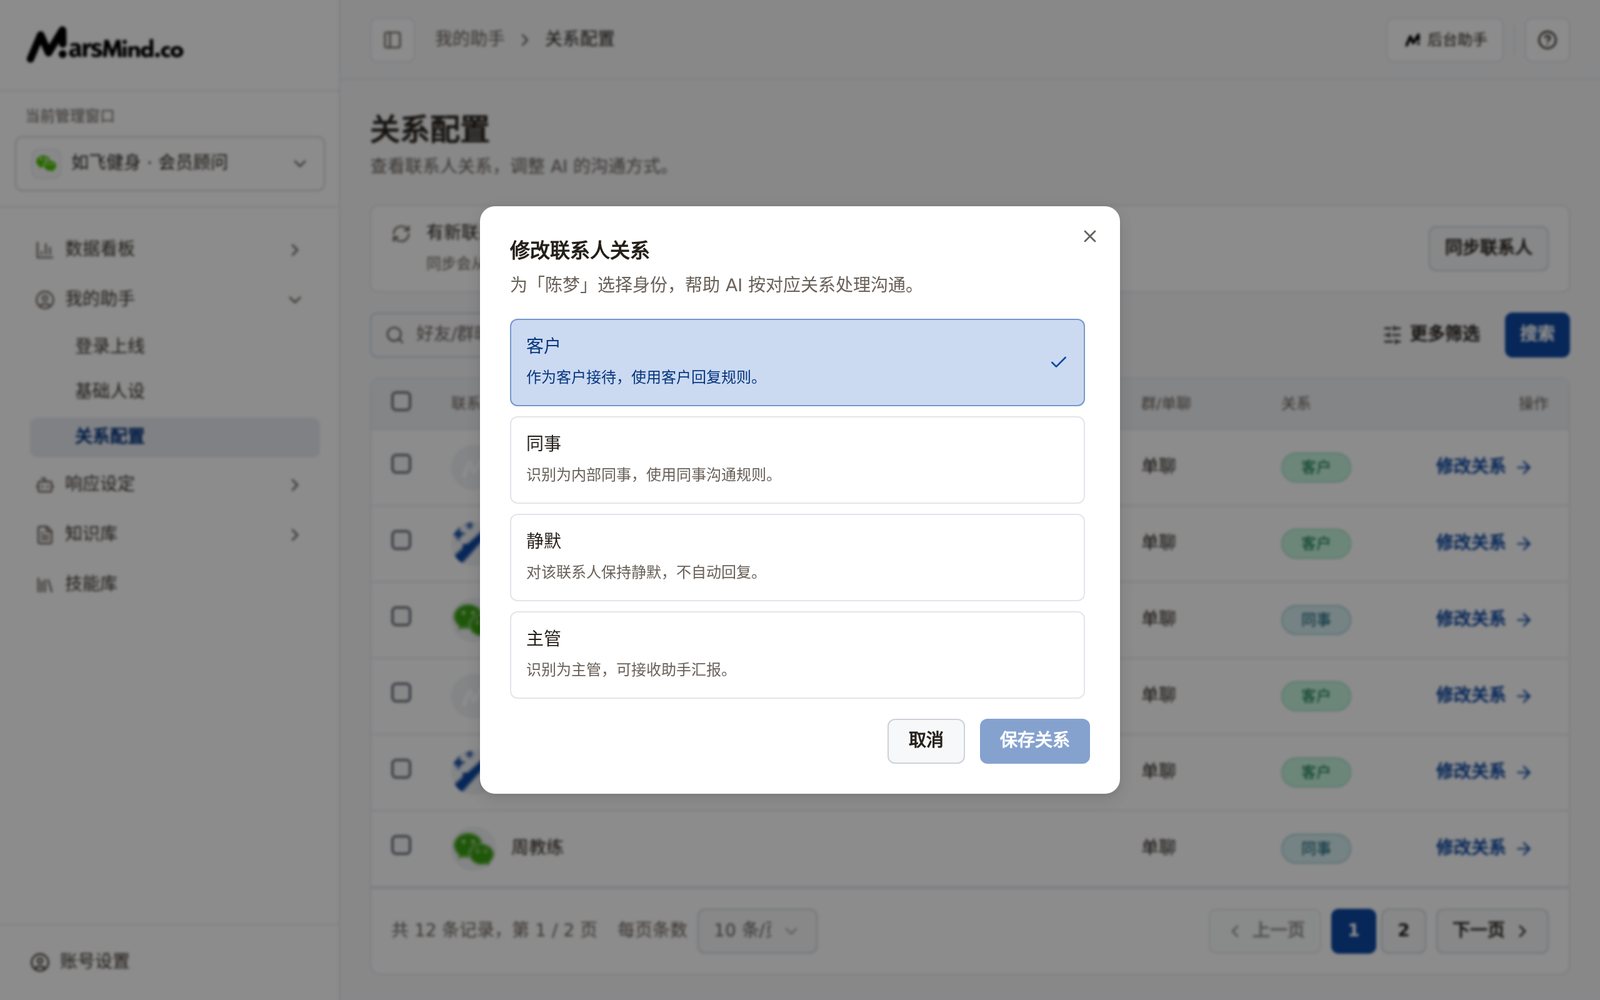Click the 同步联系人 button
1600x1000 pixels.
[1488, 248]
